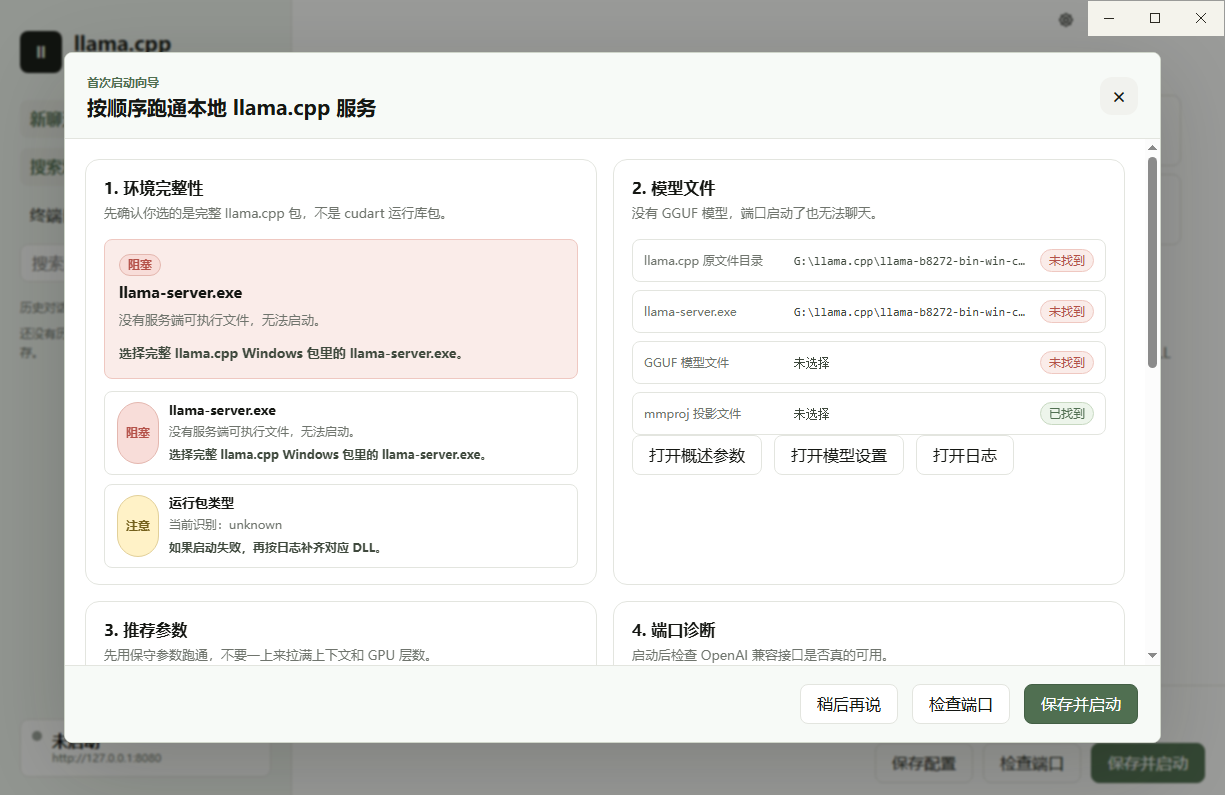Click the red 阻塞 tag in pink alert

(139, 265)
